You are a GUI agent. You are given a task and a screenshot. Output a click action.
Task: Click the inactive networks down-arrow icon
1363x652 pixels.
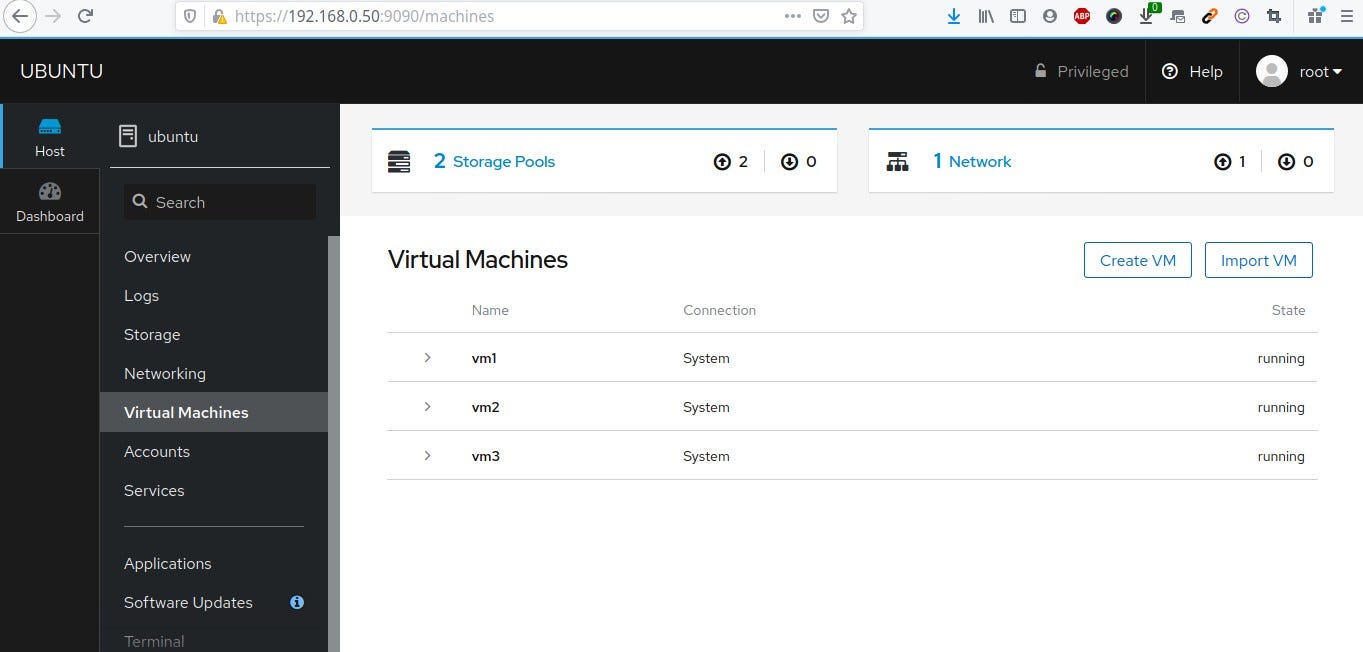coord(1286,161)
